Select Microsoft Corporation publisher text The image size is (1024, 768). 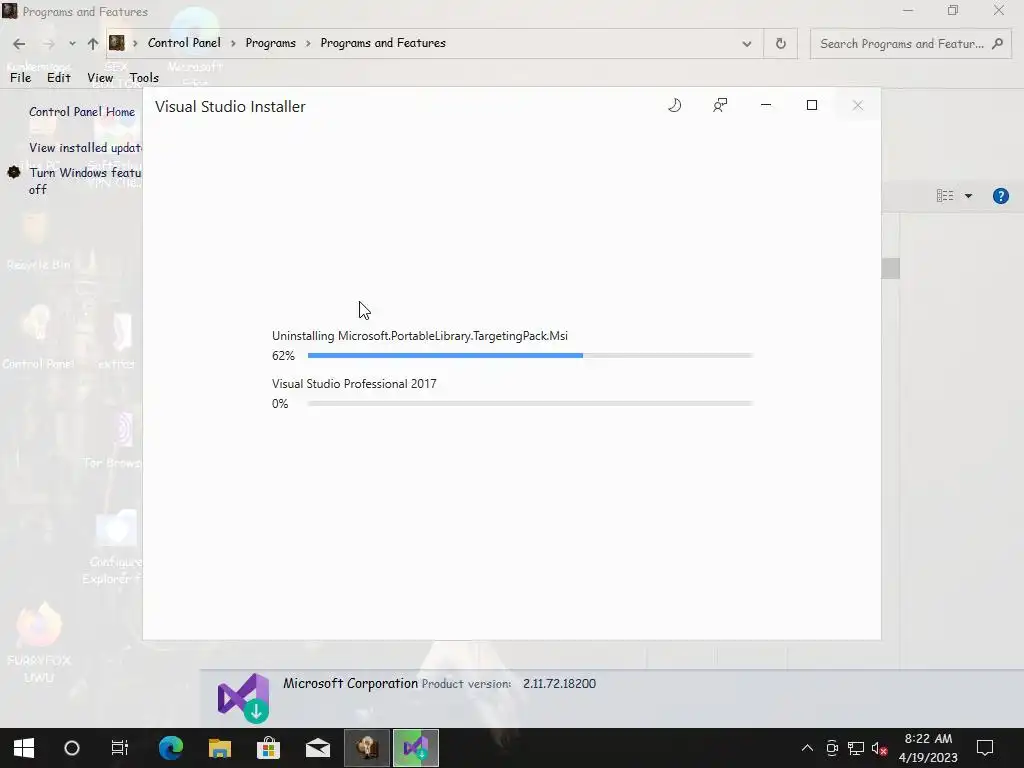pyautogui.click(x=350, y=683)
